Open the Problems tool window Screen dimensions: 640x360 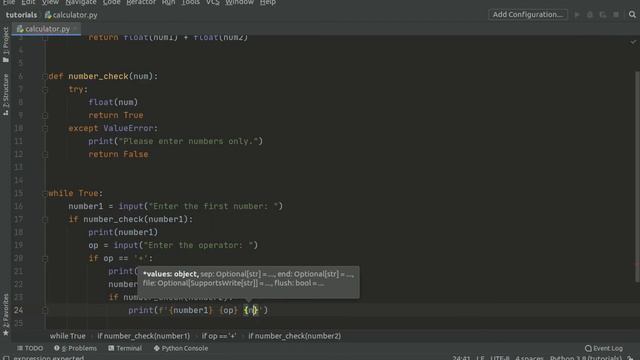click(x=76, y=348)
